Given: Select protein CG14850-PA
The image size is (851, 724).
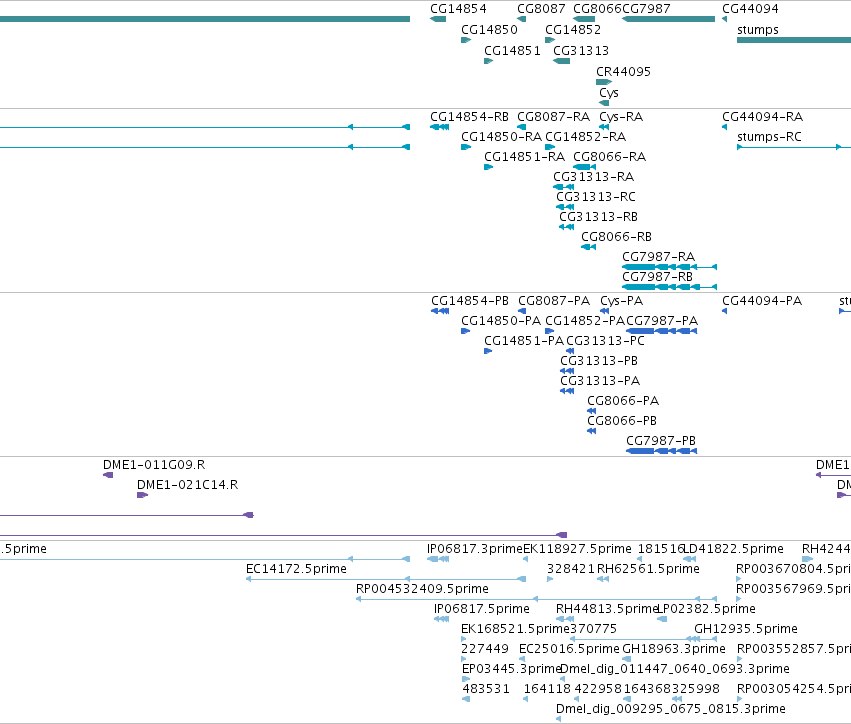Looking at the screenshot, I should coord(501,321).
